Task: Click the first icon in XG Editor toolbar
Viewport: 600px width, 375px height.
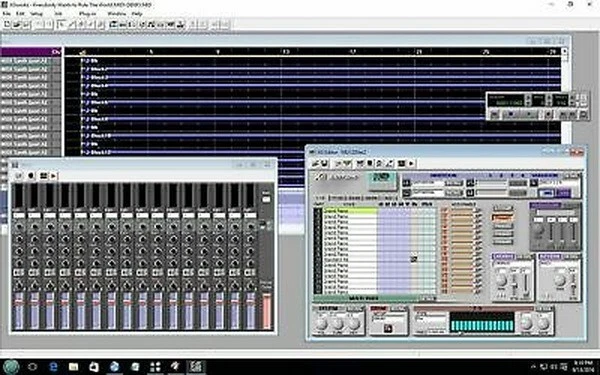Action: (x=315, y=163)
